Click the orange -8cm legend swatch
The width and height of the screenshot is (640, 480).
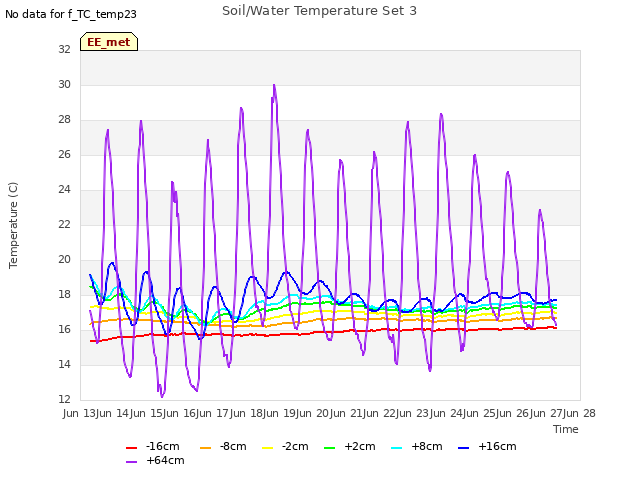click(x=205, y=448)
